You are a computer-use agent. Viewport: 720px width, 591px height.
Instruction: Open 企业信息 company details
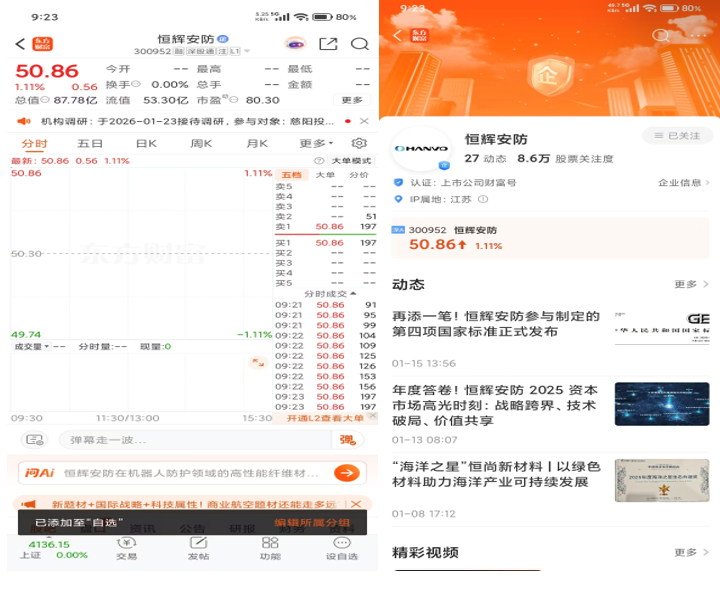684,182
